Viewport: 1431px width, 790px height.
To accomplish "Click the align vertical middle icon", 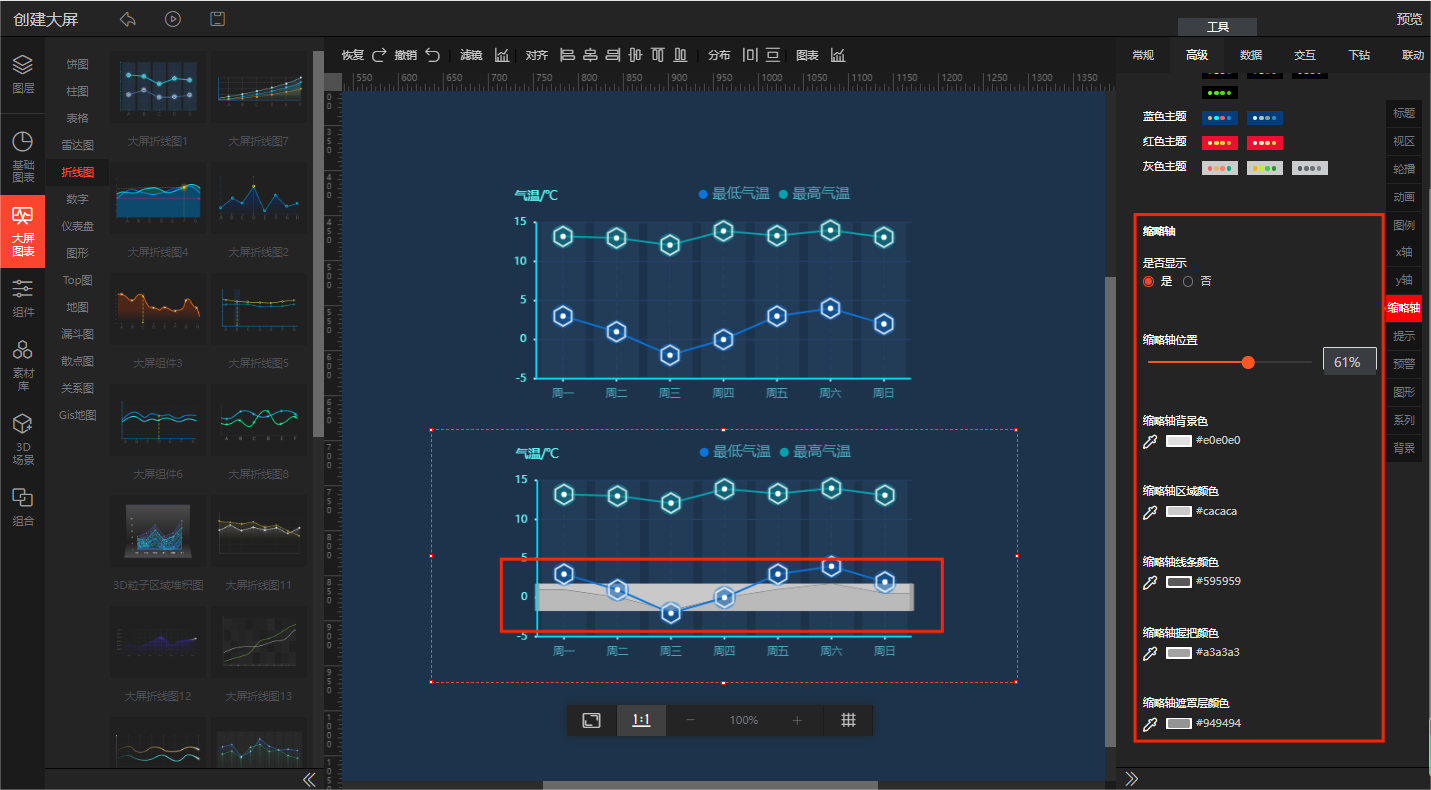I will click(635, 55).
